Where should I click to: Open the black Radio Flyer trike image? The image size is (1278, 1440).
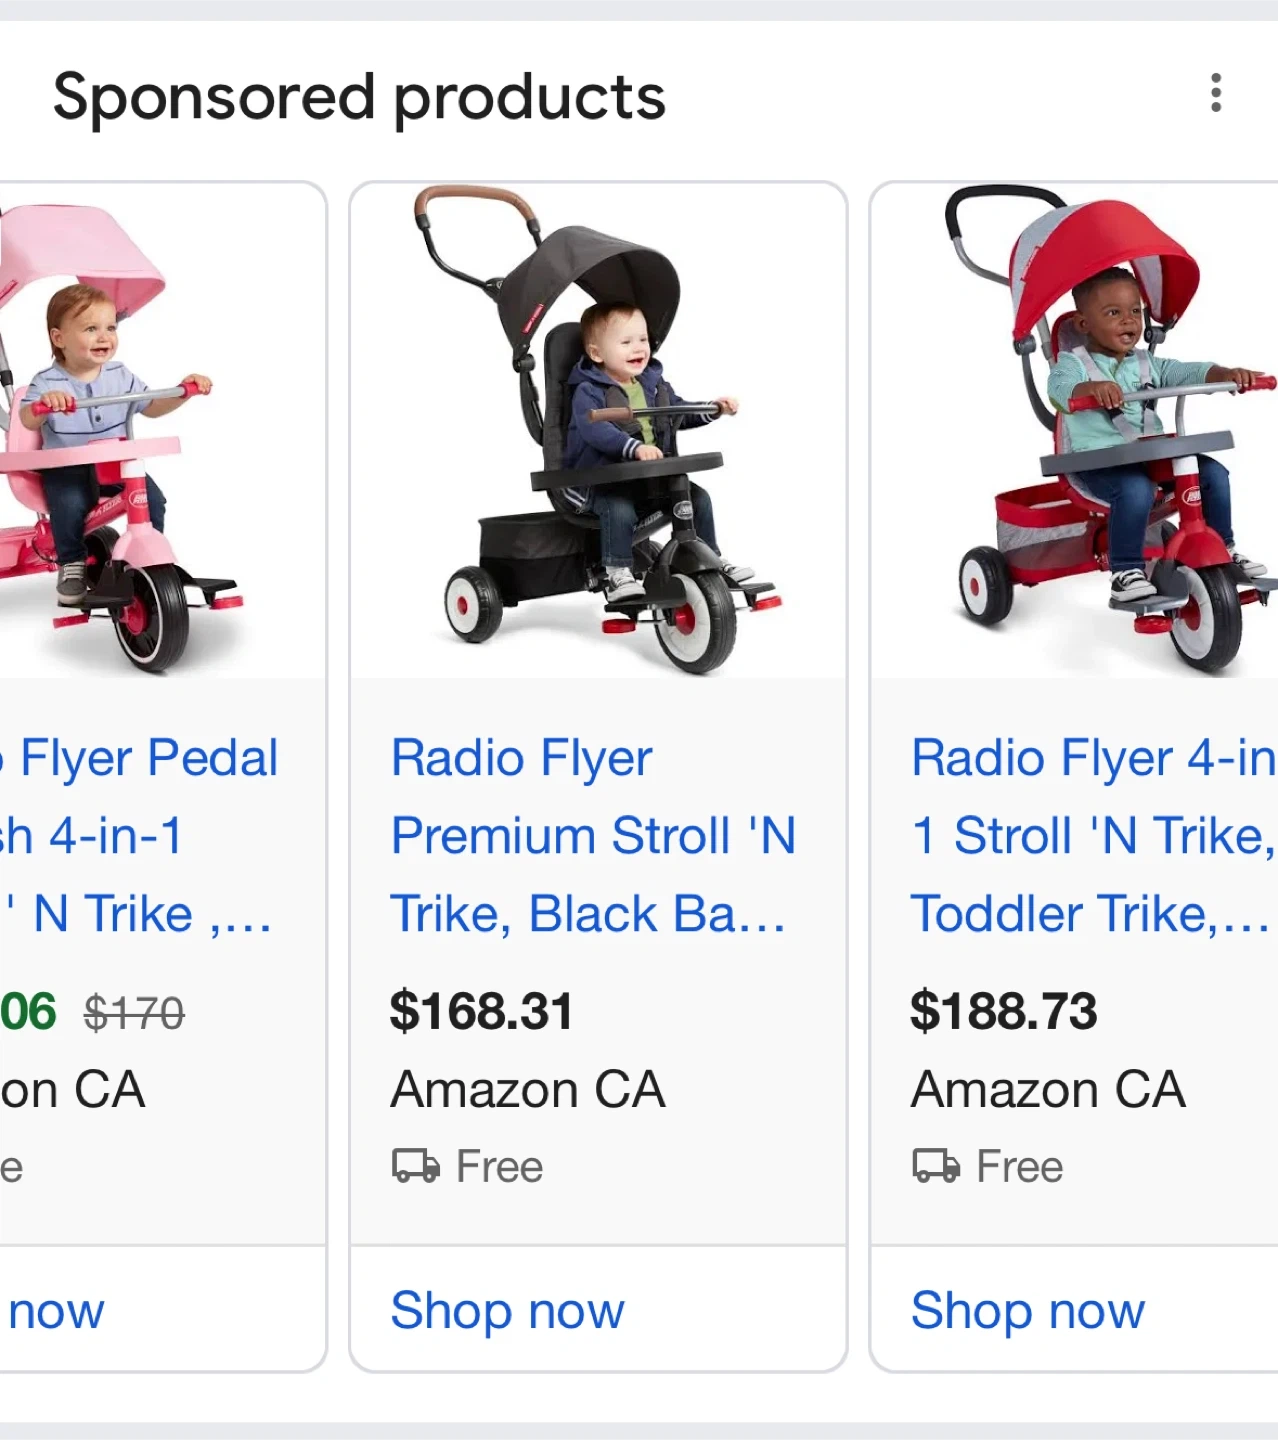click(x=598, y=430)
